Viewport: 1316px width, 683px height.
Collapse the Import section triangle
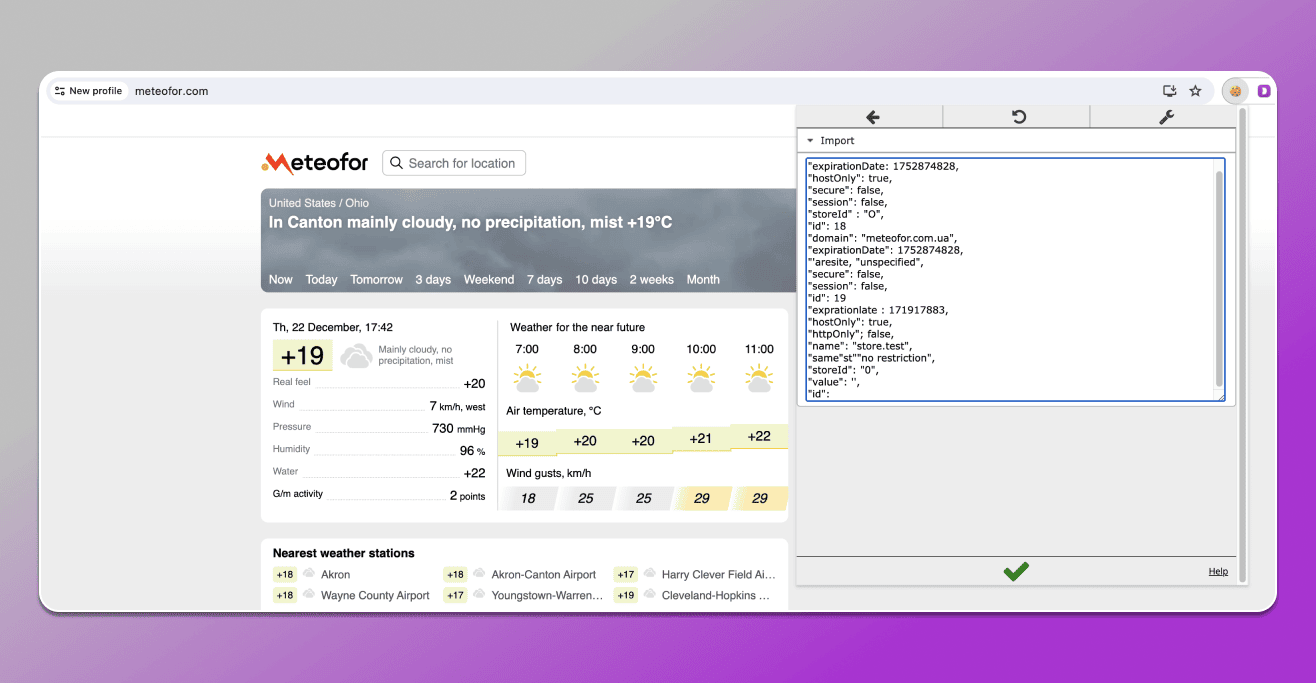click(x=810, y=141)
